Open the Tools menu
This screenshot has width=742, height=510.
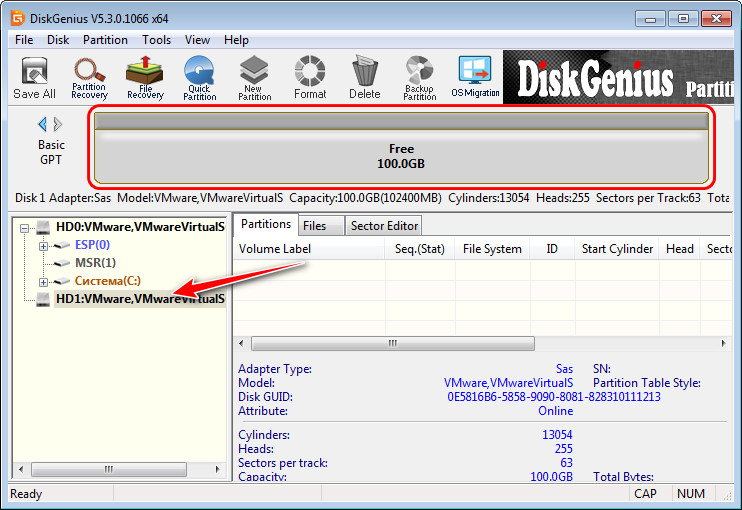coord(156,40)
